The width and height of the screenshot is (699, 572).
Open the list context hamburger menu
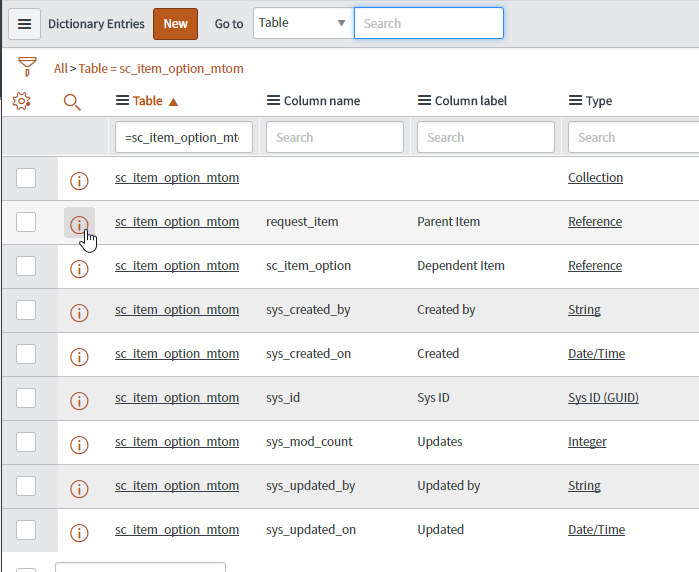click(x=25, y=24)
